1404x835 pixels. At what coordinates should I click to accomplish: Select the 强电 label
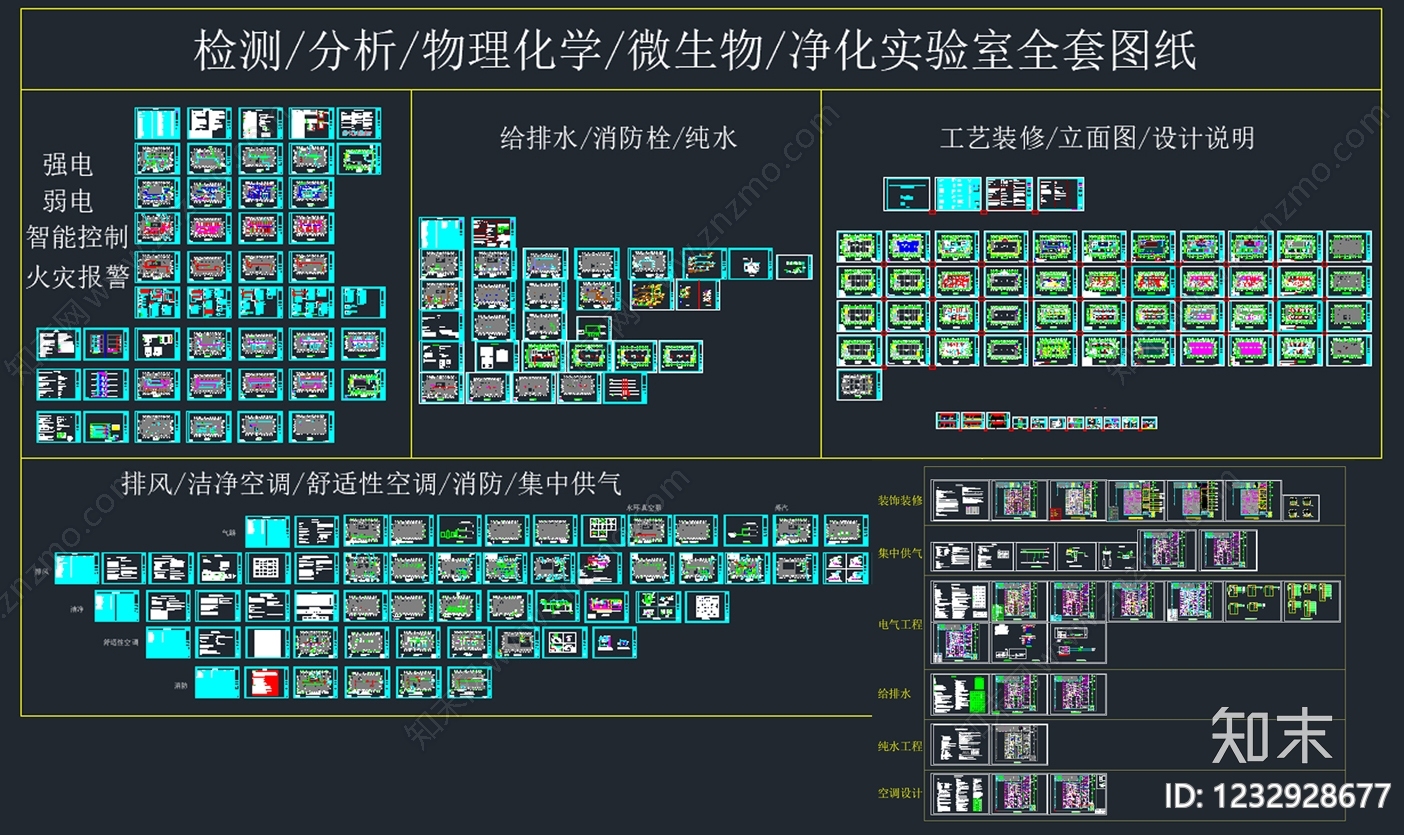pyautogui.click(x=68, y=163)
